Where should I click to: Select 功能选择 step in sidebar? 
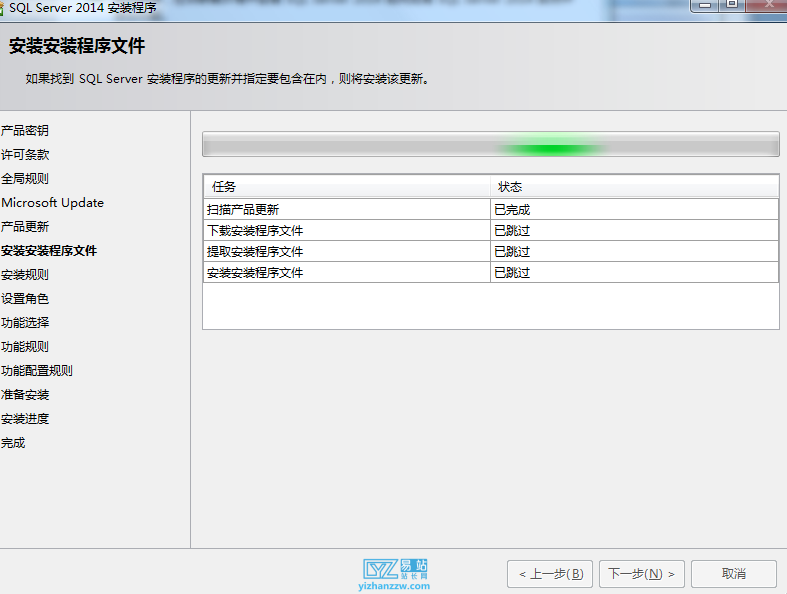tap(25, 323)
